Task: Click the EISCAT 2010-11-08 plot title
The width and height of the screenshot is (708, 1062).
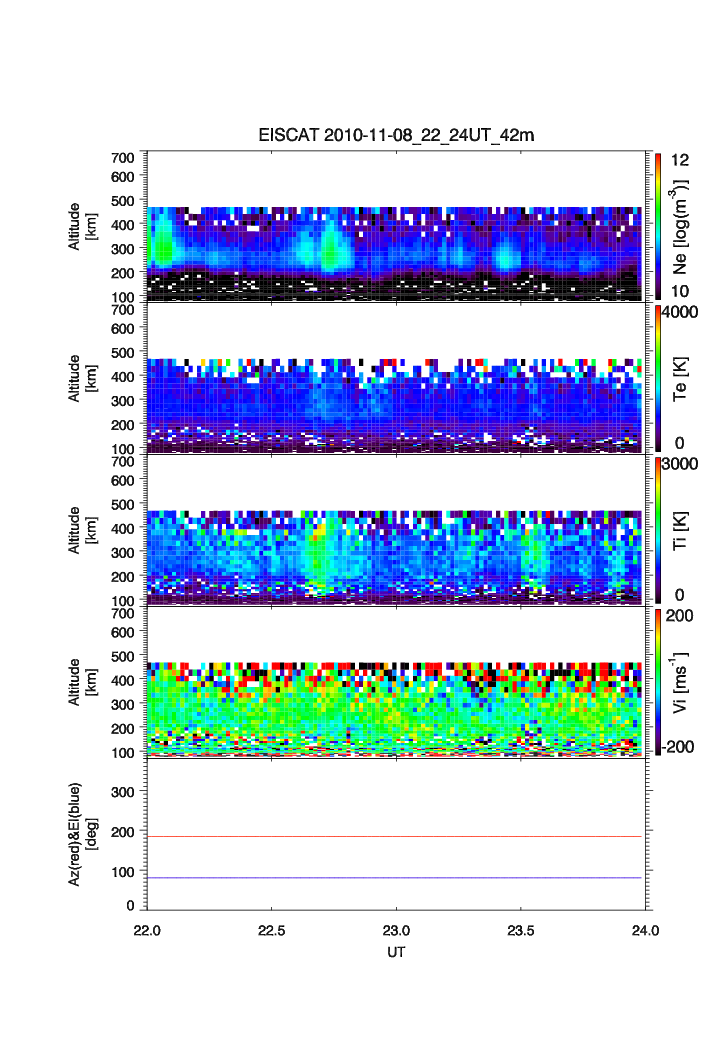Action: (397, 135)
